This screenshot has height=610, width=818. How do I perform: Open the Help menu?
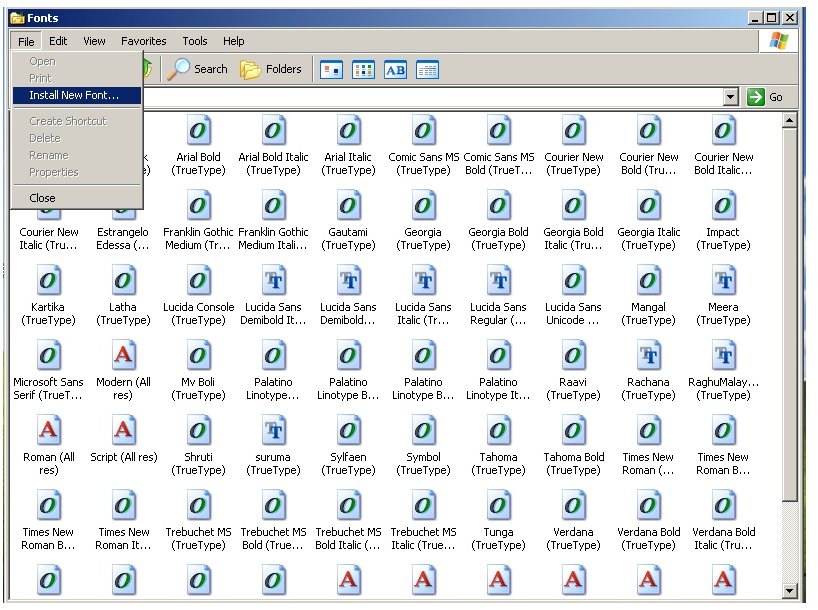pos(233,41)
